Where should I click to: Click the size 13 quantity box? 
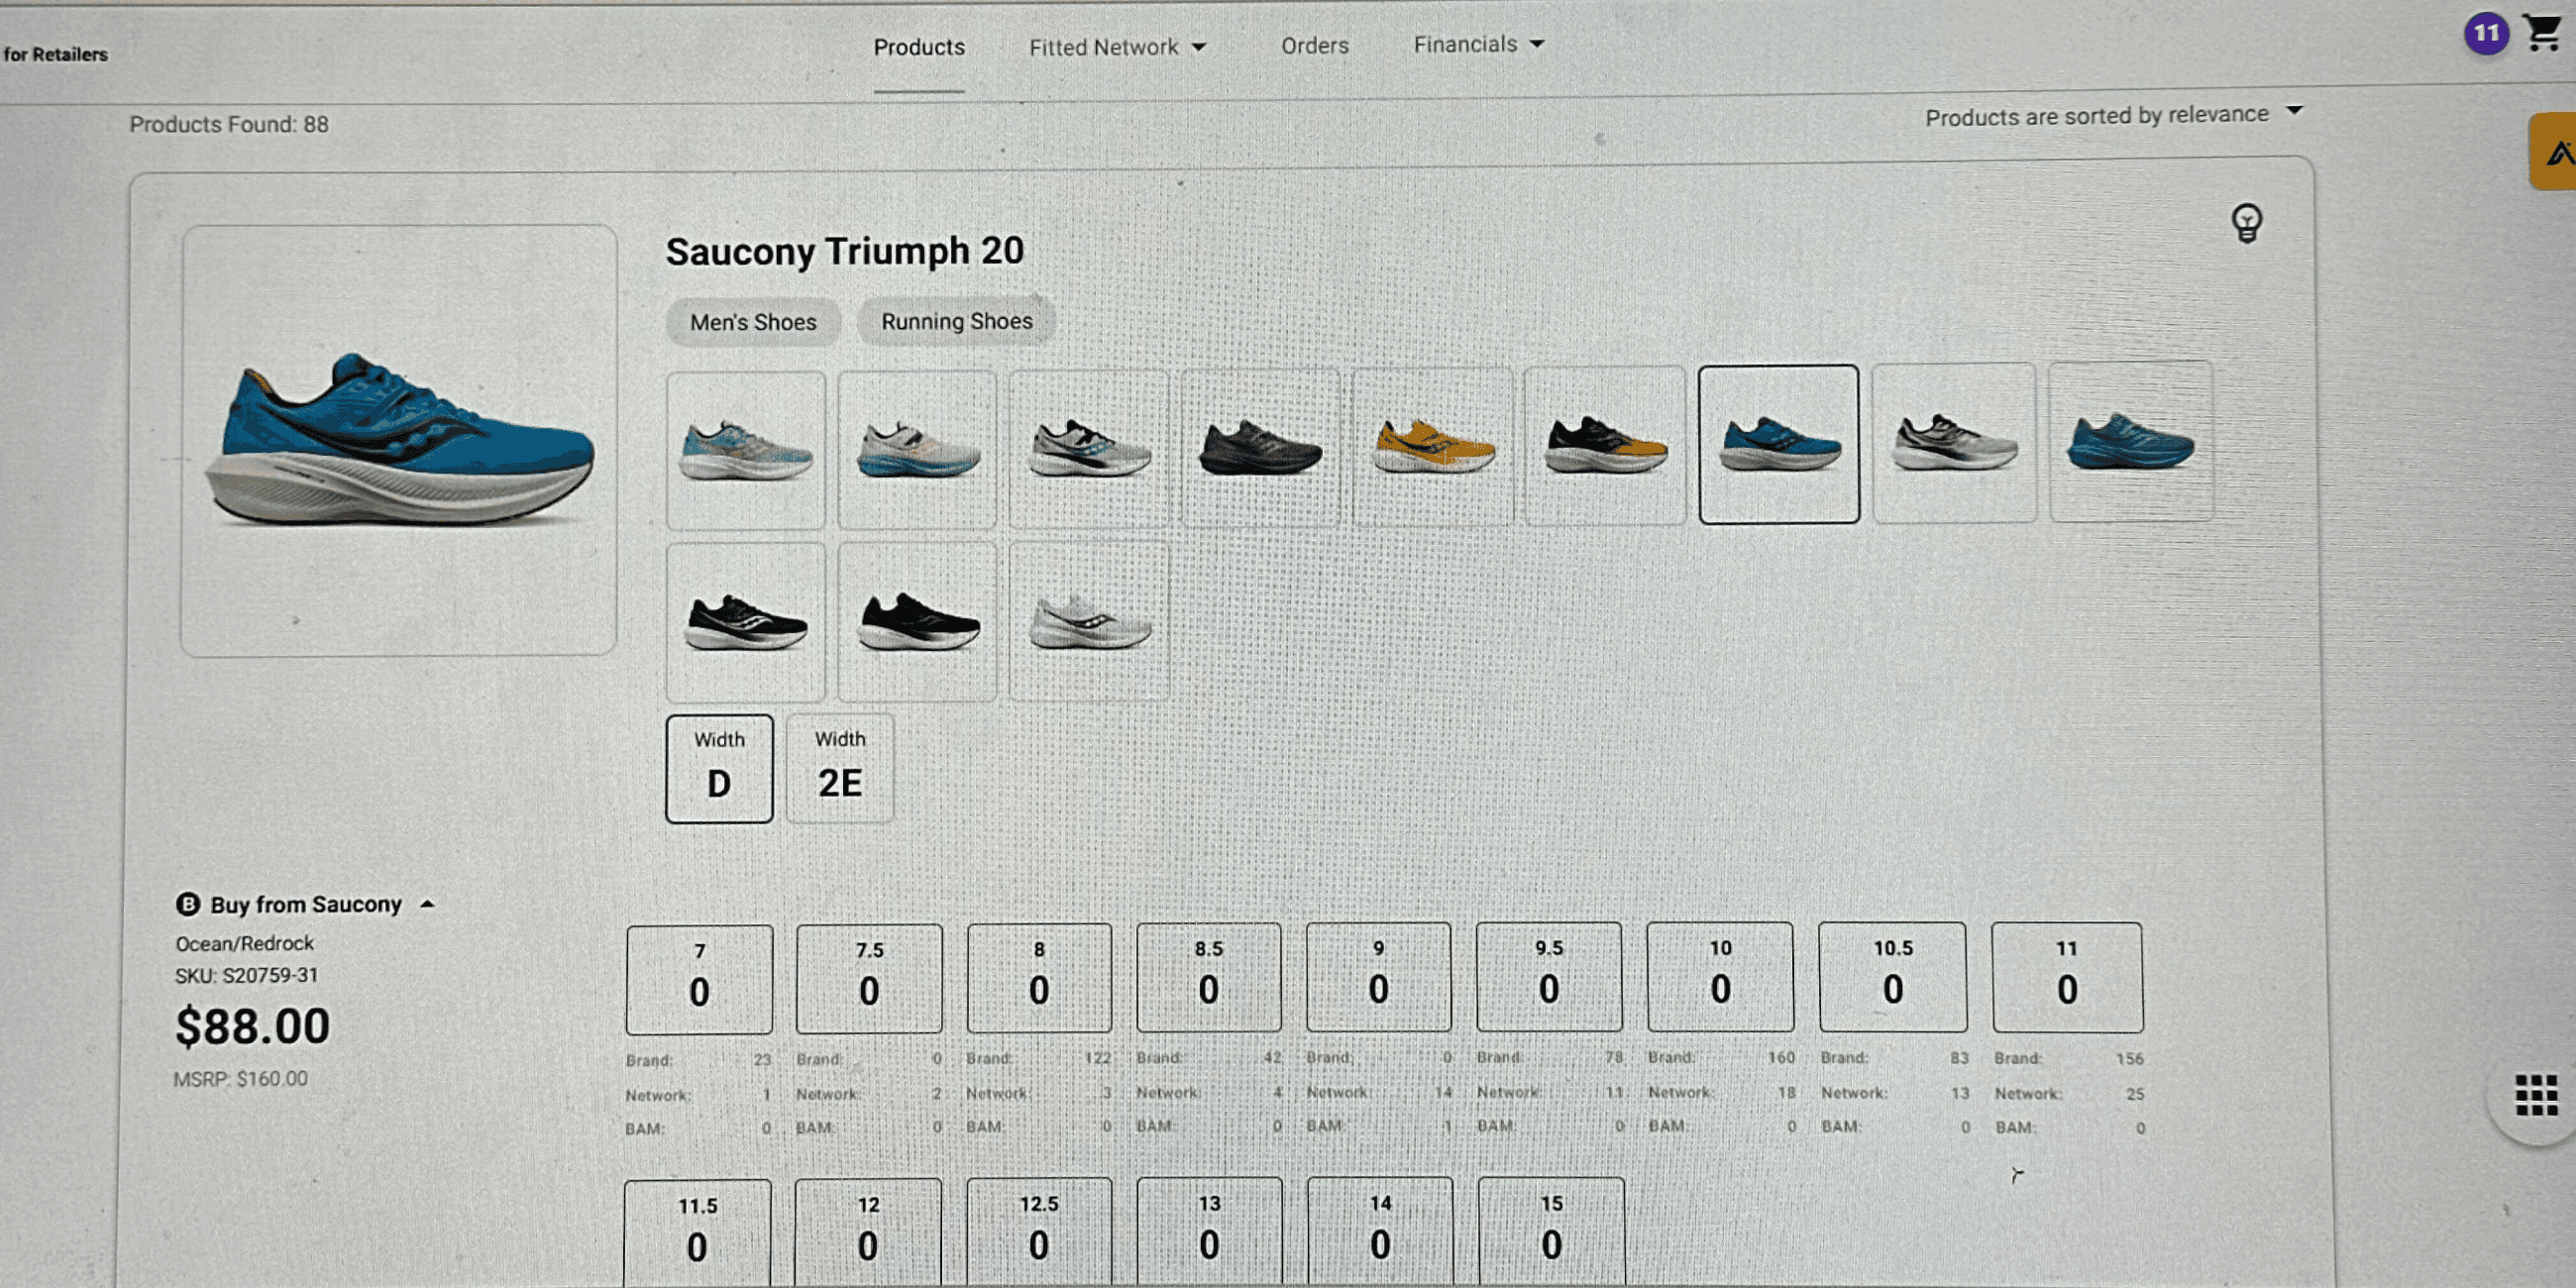click(x=1209, y=1232)
